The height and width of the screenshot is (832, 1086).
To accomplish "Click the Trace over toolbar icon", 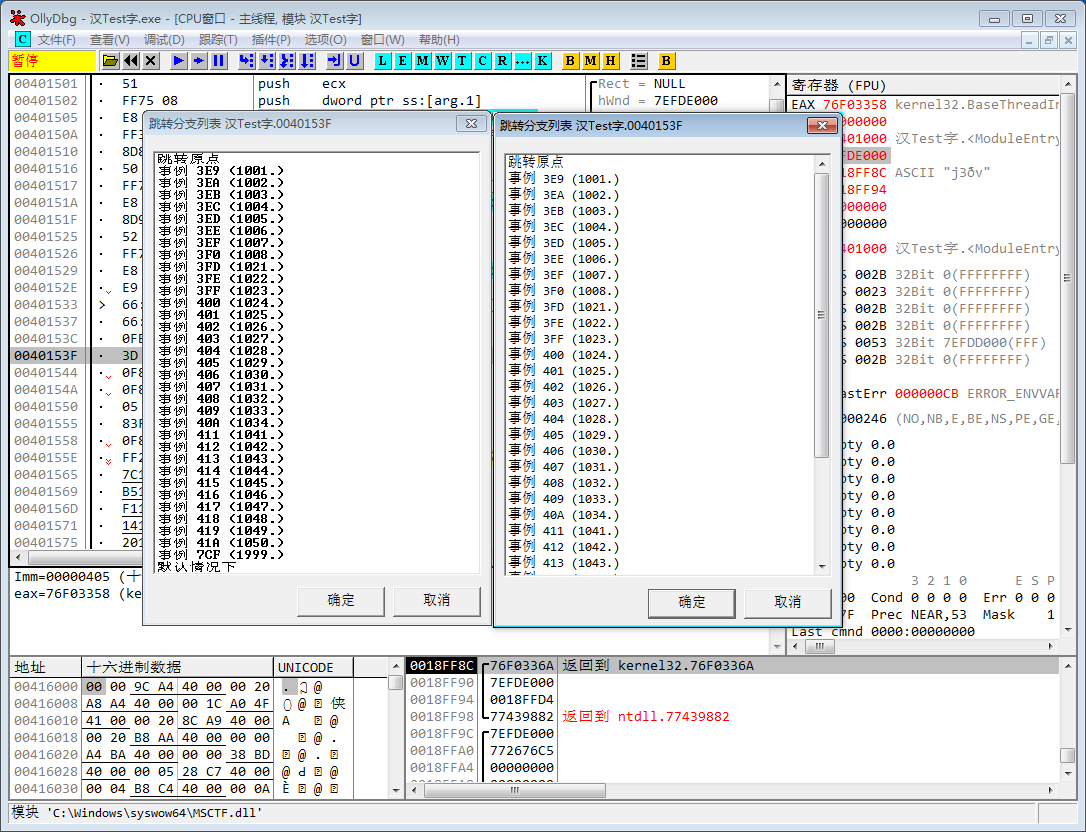I will [307, 61].
